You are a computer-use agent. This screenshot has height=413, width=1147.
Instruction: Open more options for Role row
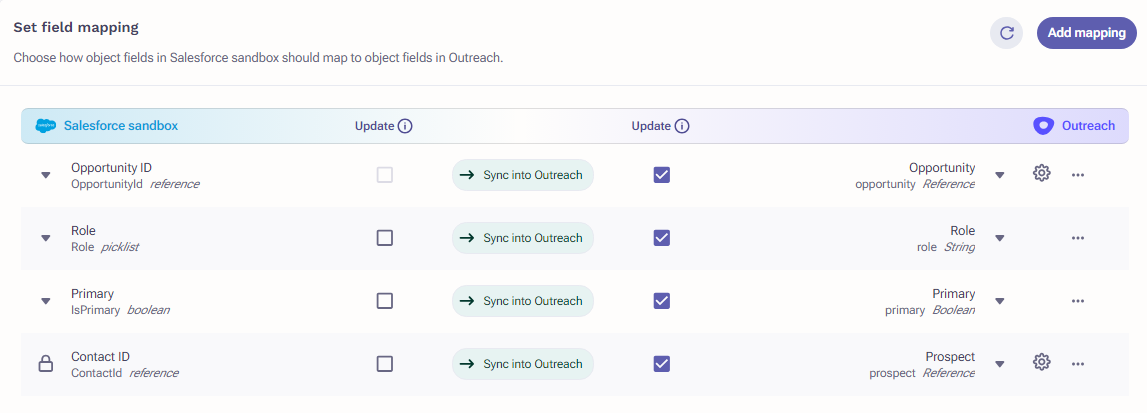click(x=1078, y=238)
